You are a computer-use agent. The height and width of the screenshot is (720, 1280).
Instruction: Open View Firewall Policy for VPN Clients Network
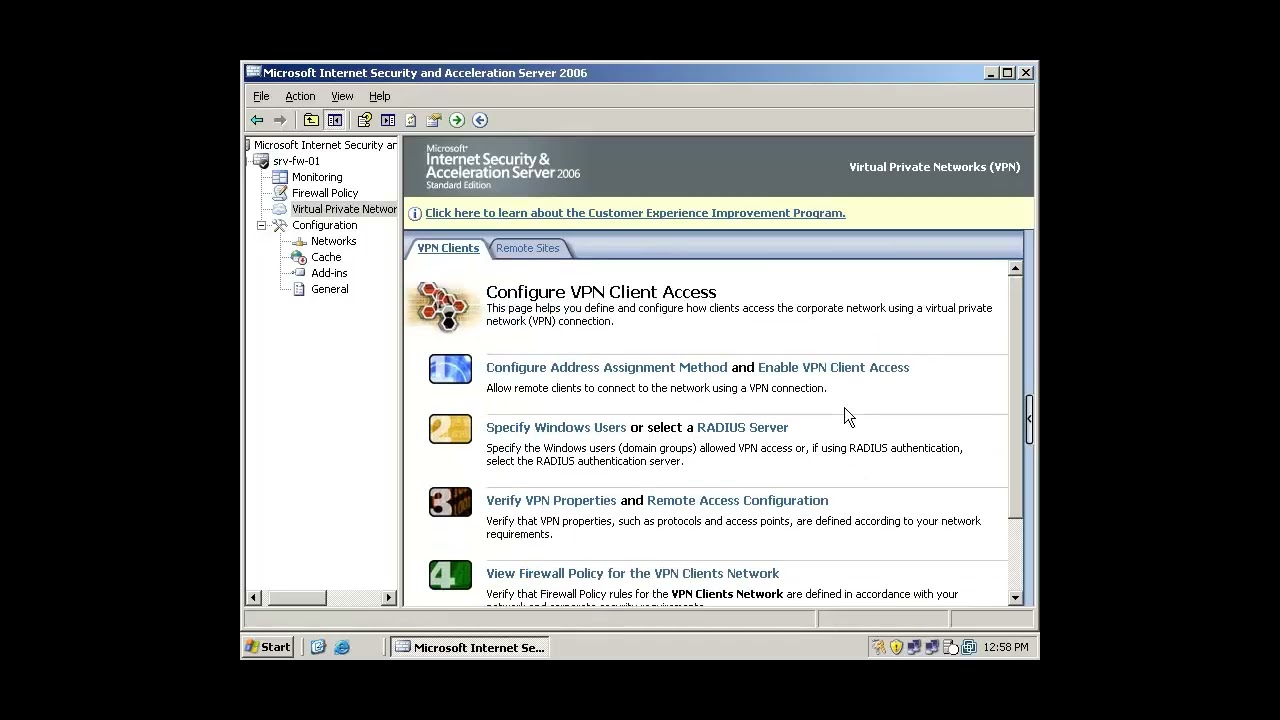click(x=632, y=573)
